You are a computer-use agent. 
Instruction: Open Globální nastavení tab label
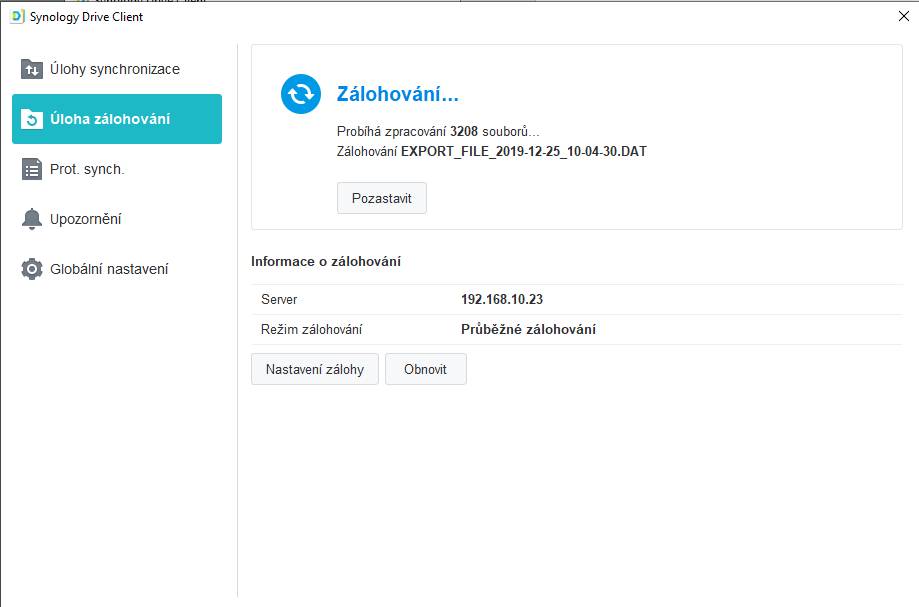tap(109, 269)
